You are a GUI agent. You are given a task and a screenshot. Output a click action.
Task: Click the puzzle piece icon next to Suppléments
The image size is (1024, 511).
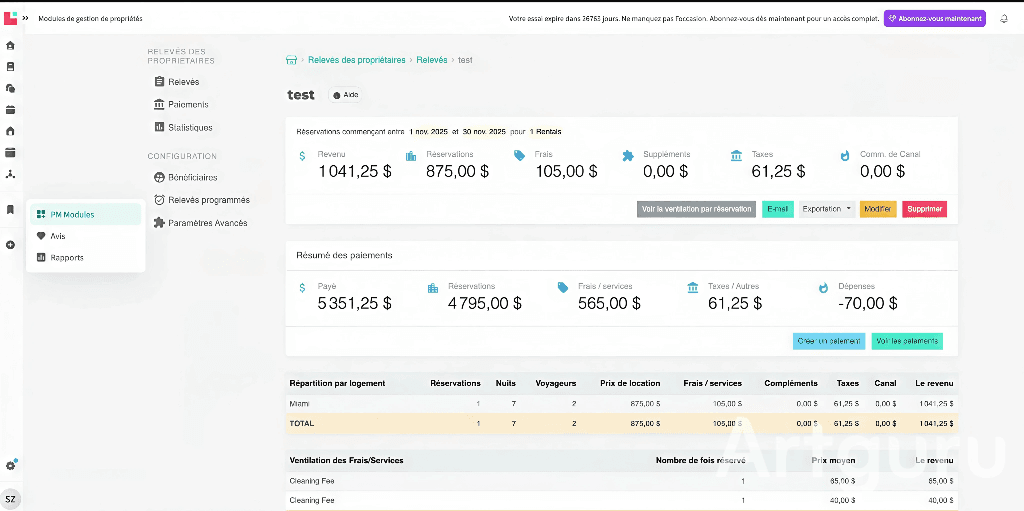tap(628, 156)
